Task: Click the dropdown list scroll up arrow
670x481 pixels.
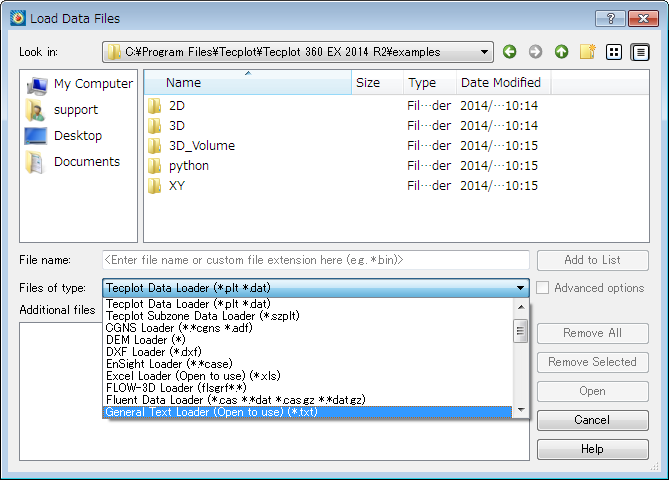Action: (520, 307)
